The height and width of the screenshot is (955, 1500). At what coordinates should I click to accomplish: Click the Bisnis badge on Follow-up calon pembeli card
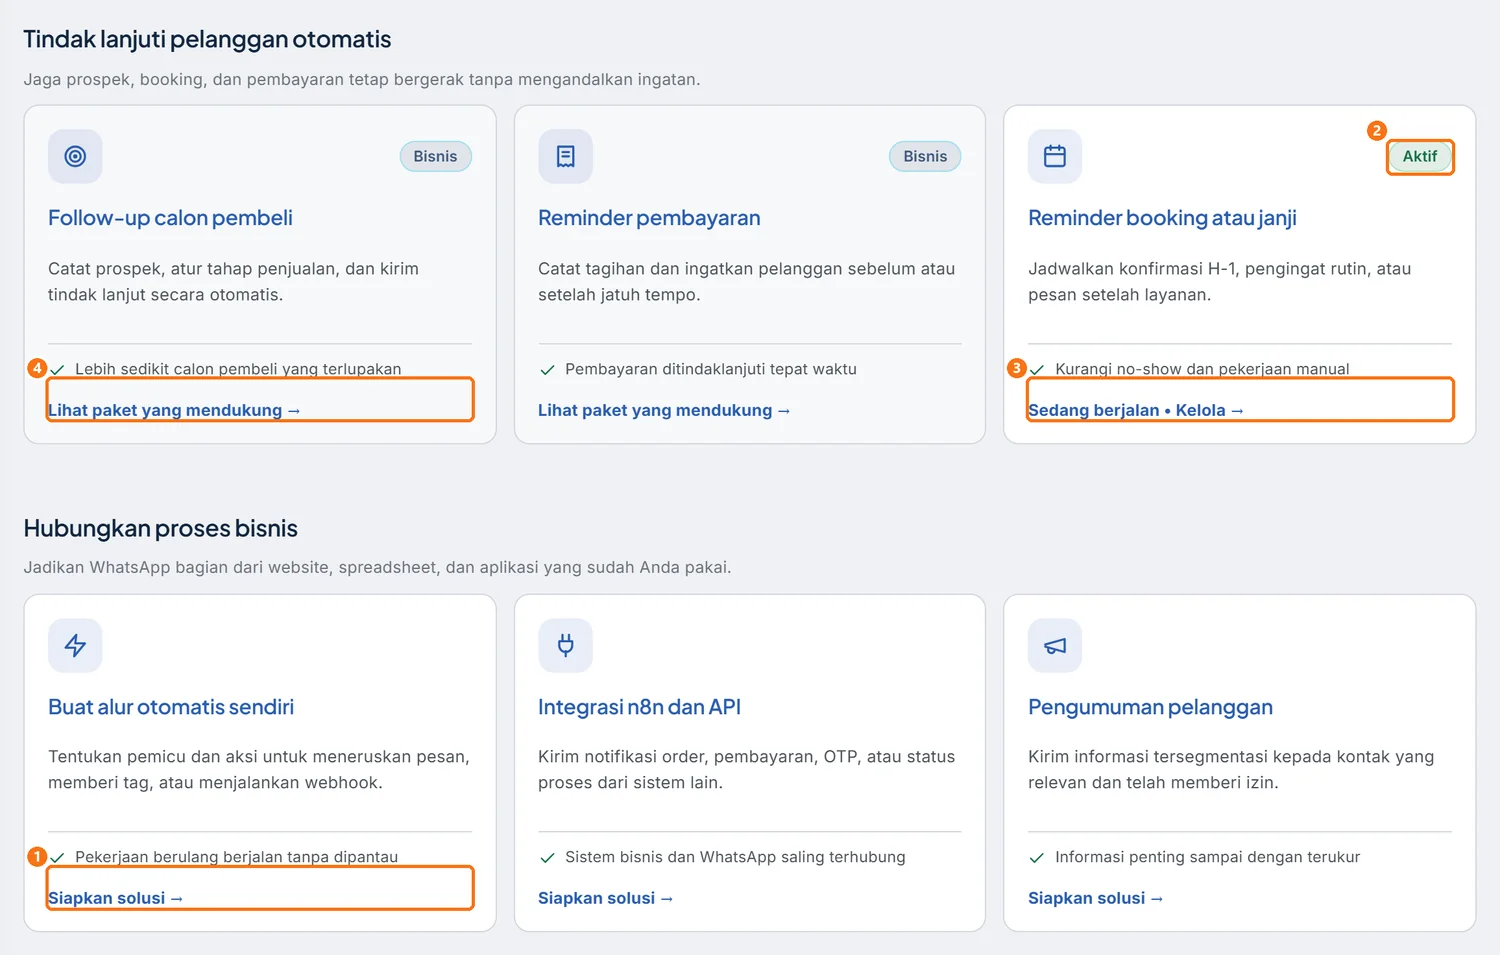tap(435, 156)
